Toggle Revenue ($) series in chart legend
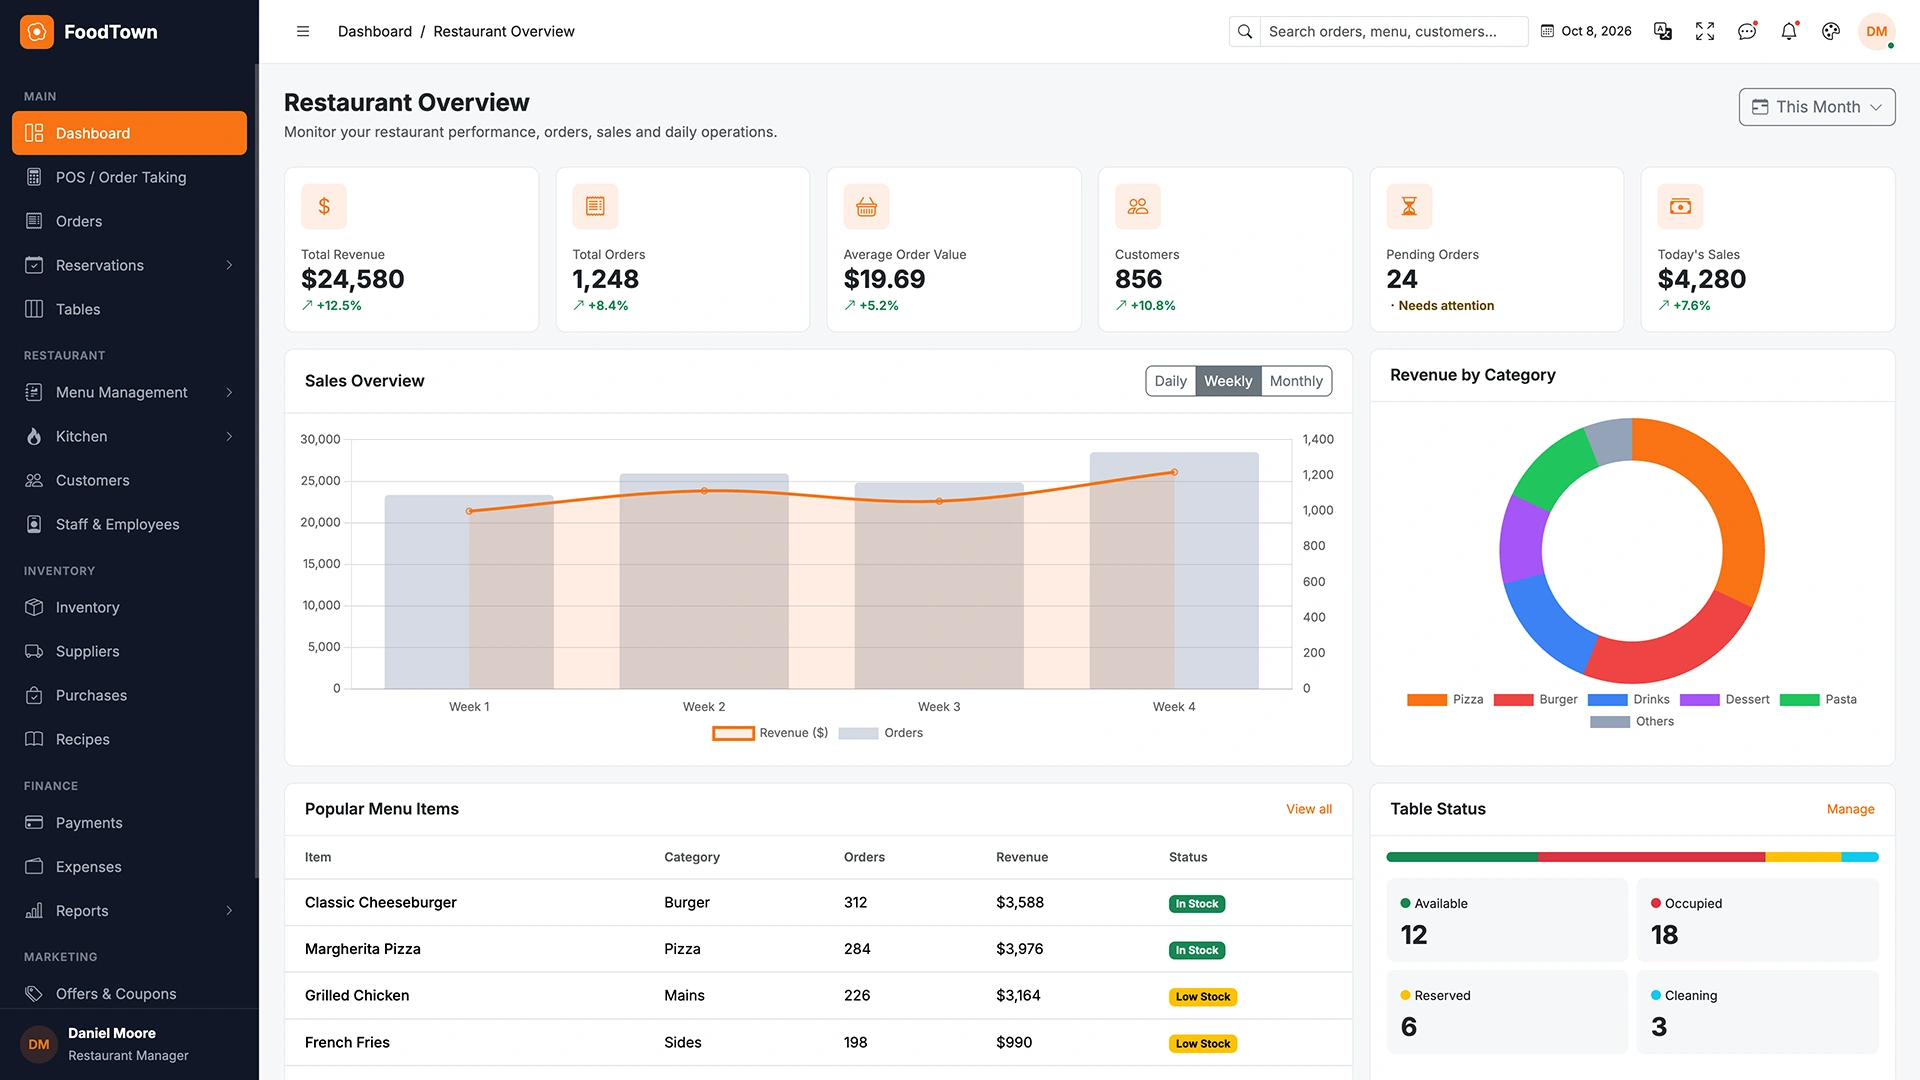Viewport: 1920px width, 1080px height. coord(770,733)
